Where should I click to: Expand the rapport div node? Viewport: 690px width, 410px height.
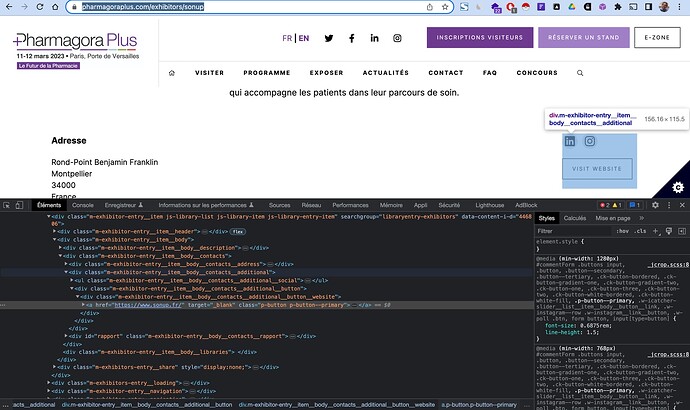(66, 336)
